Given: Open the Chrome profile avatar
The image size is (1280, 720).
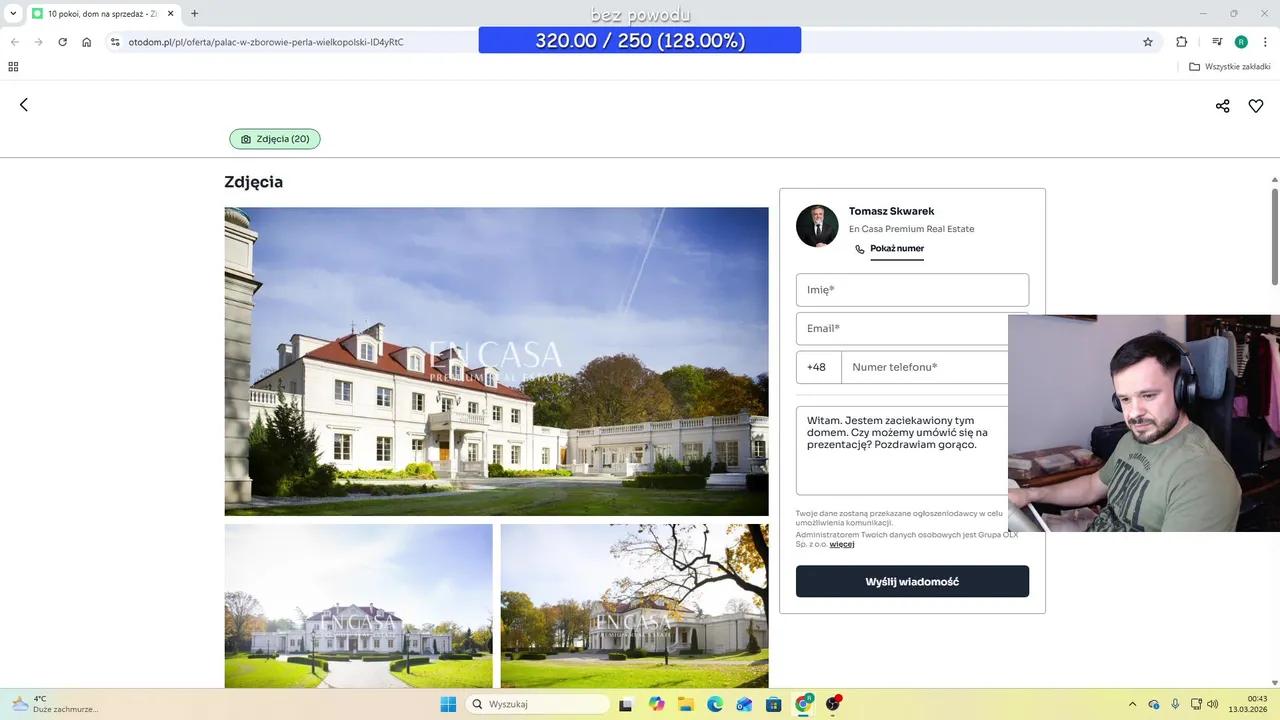Looking at the screenshot, I should 1241,42.
